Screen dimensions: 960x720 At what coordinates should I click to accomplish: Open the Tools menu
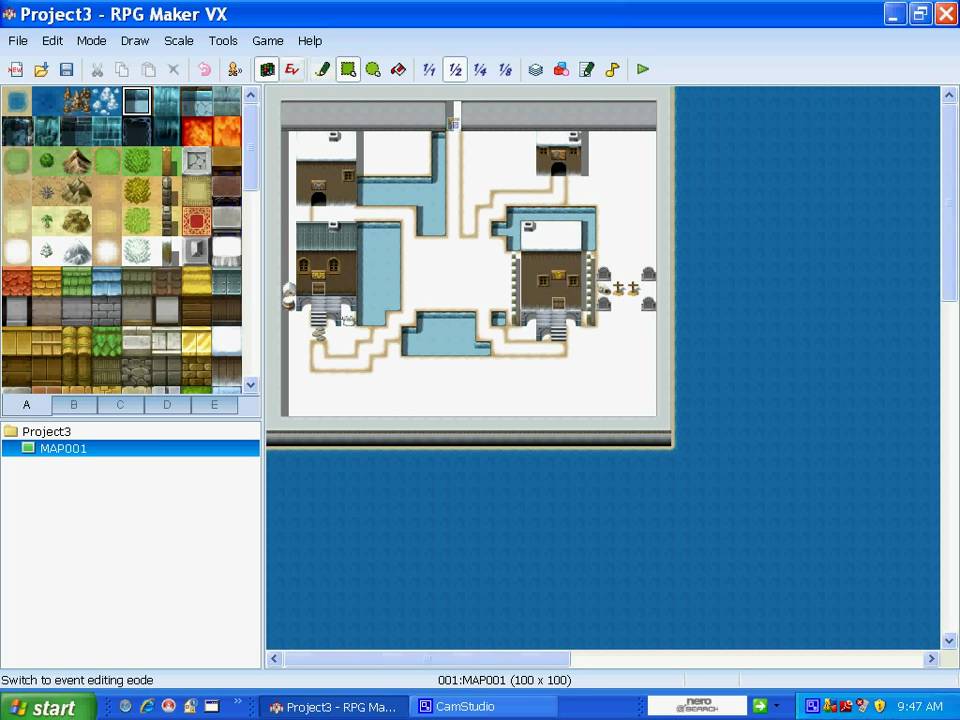coord(223,41)
